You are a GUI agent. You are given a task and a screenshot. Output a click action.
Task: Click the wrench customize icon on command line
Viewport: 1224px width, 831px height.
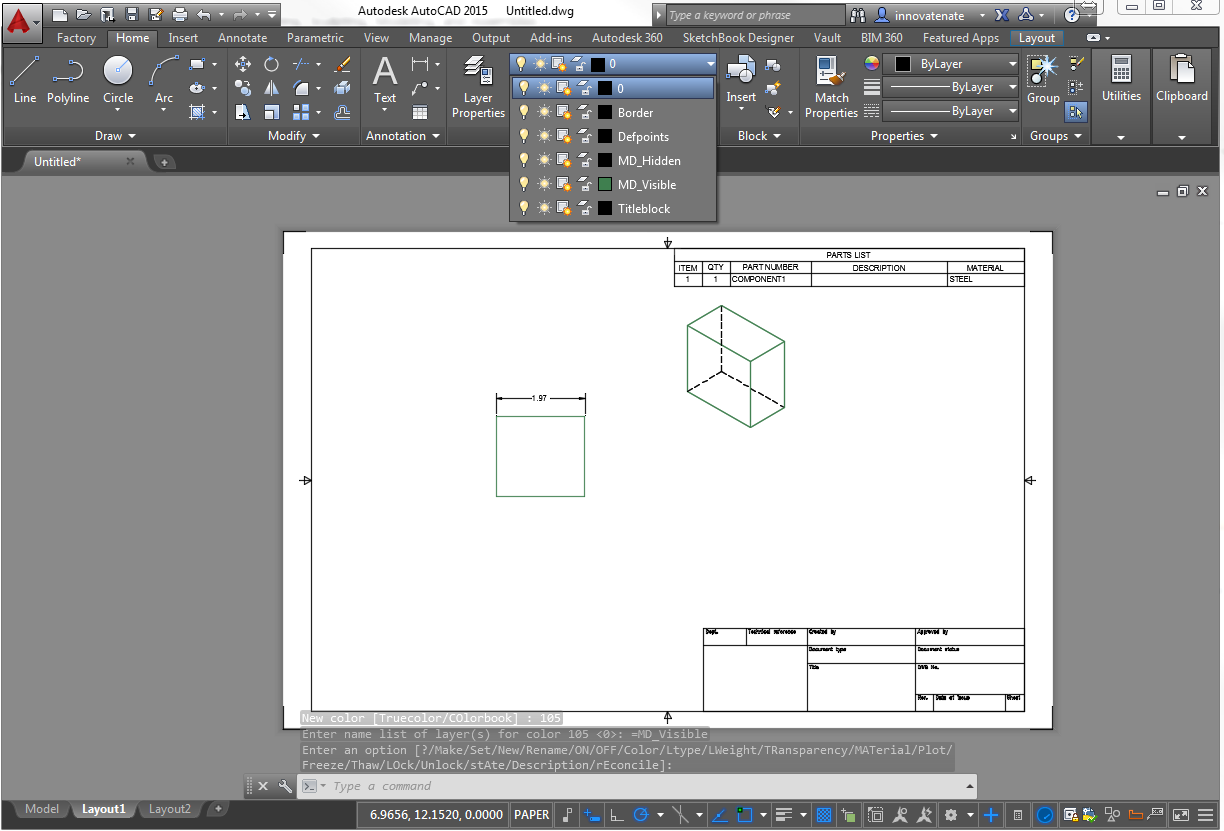tap(285, 786)
